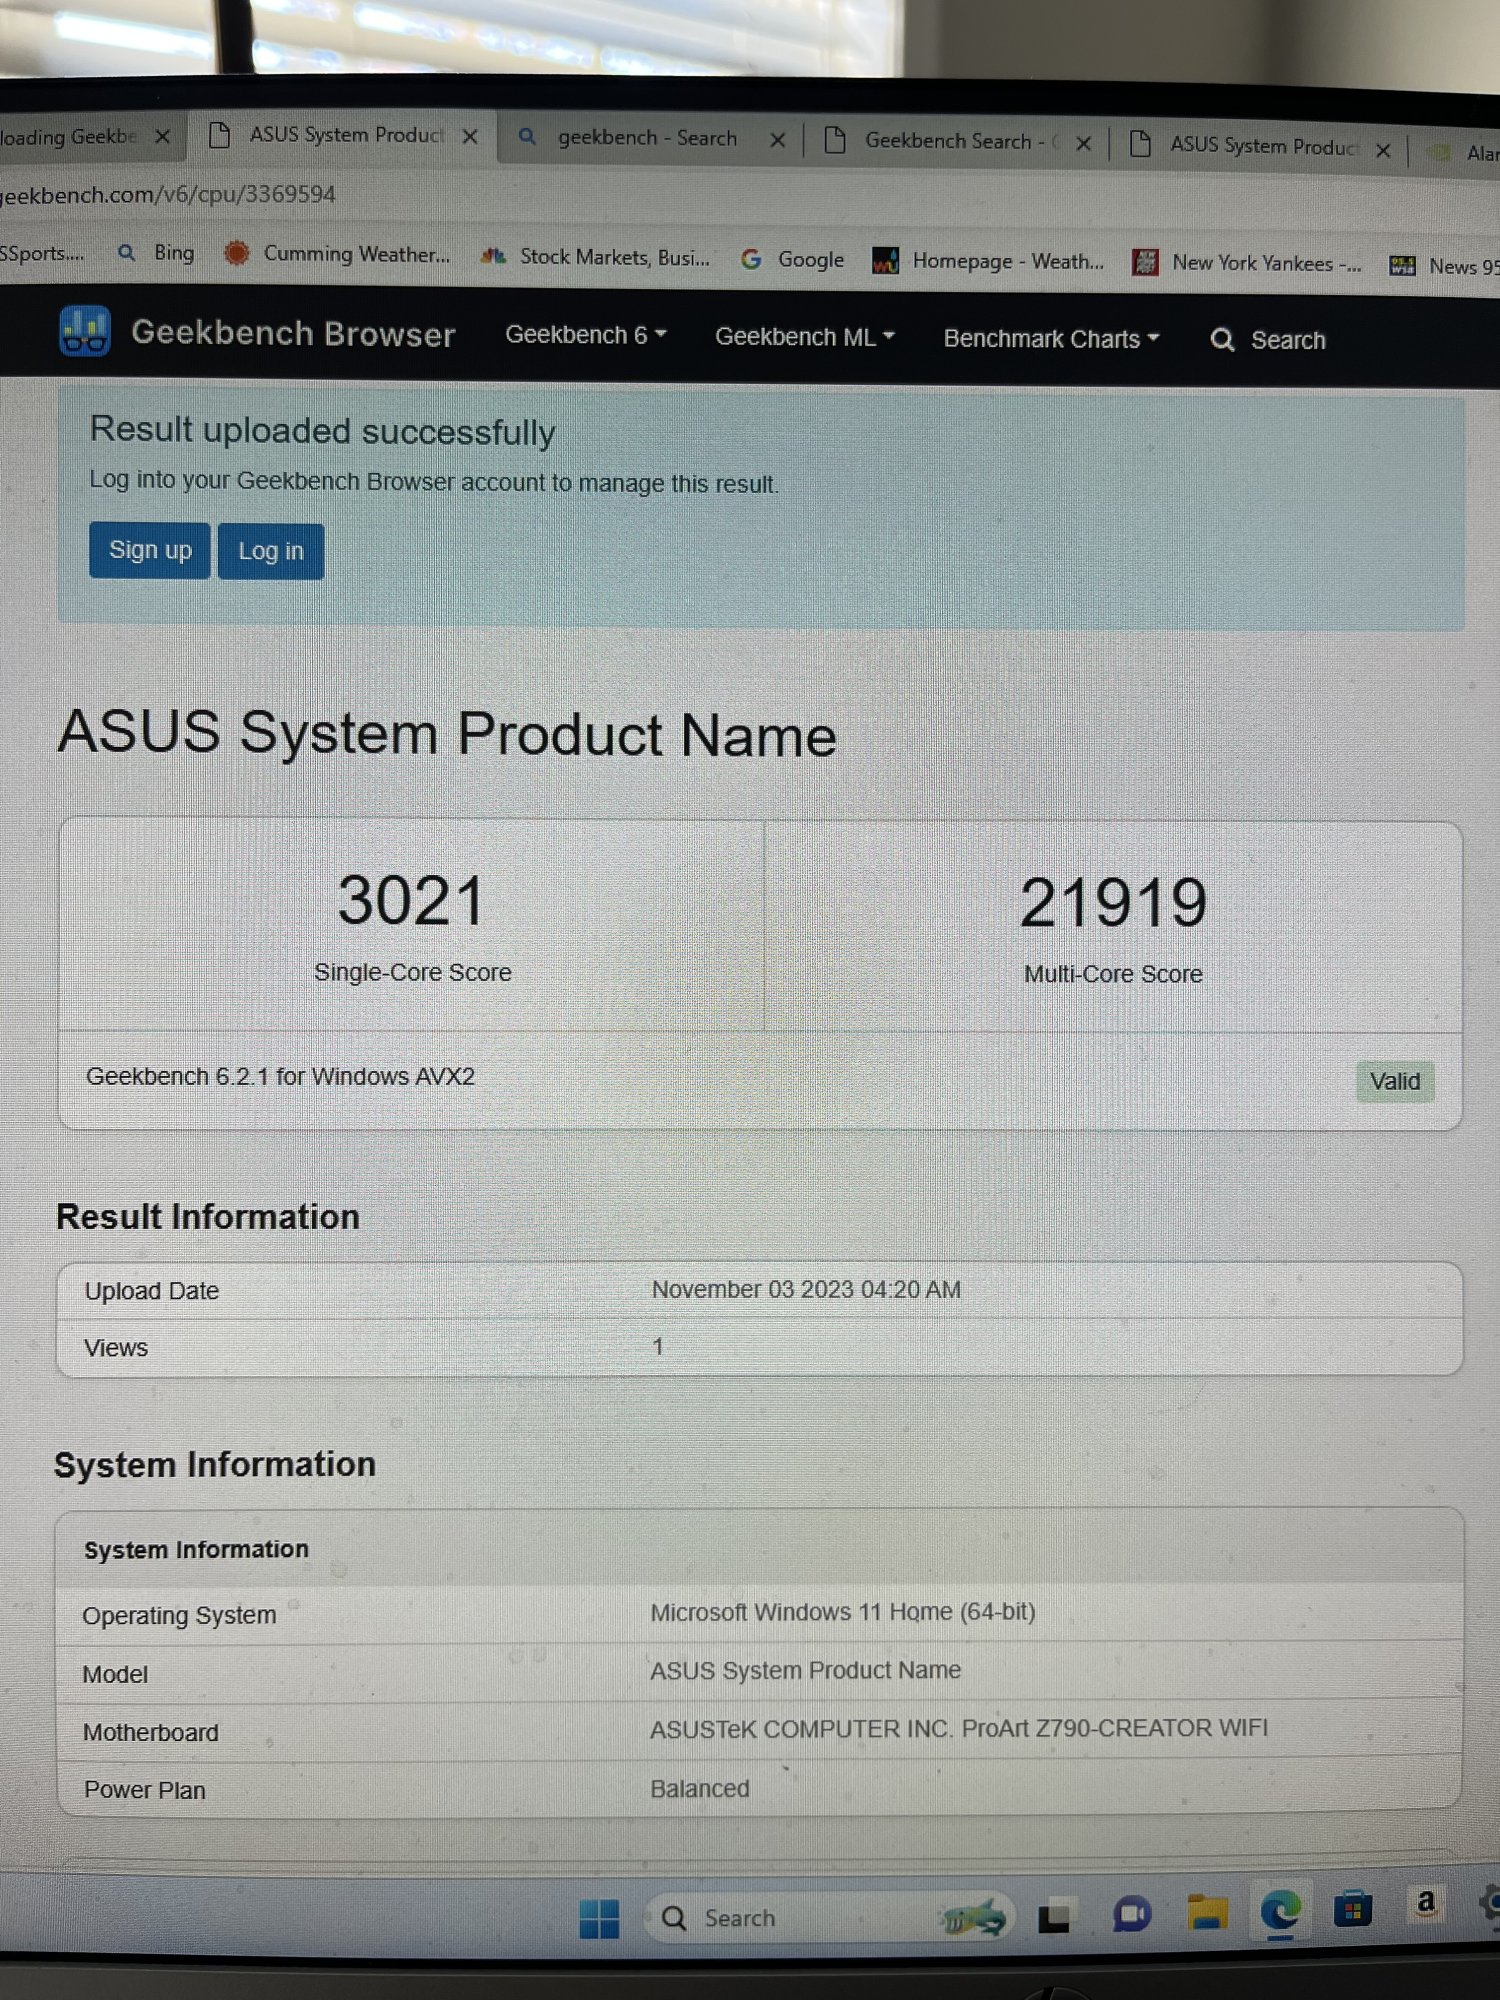Open File Explorer from the taskbar

(1207, 1912)
